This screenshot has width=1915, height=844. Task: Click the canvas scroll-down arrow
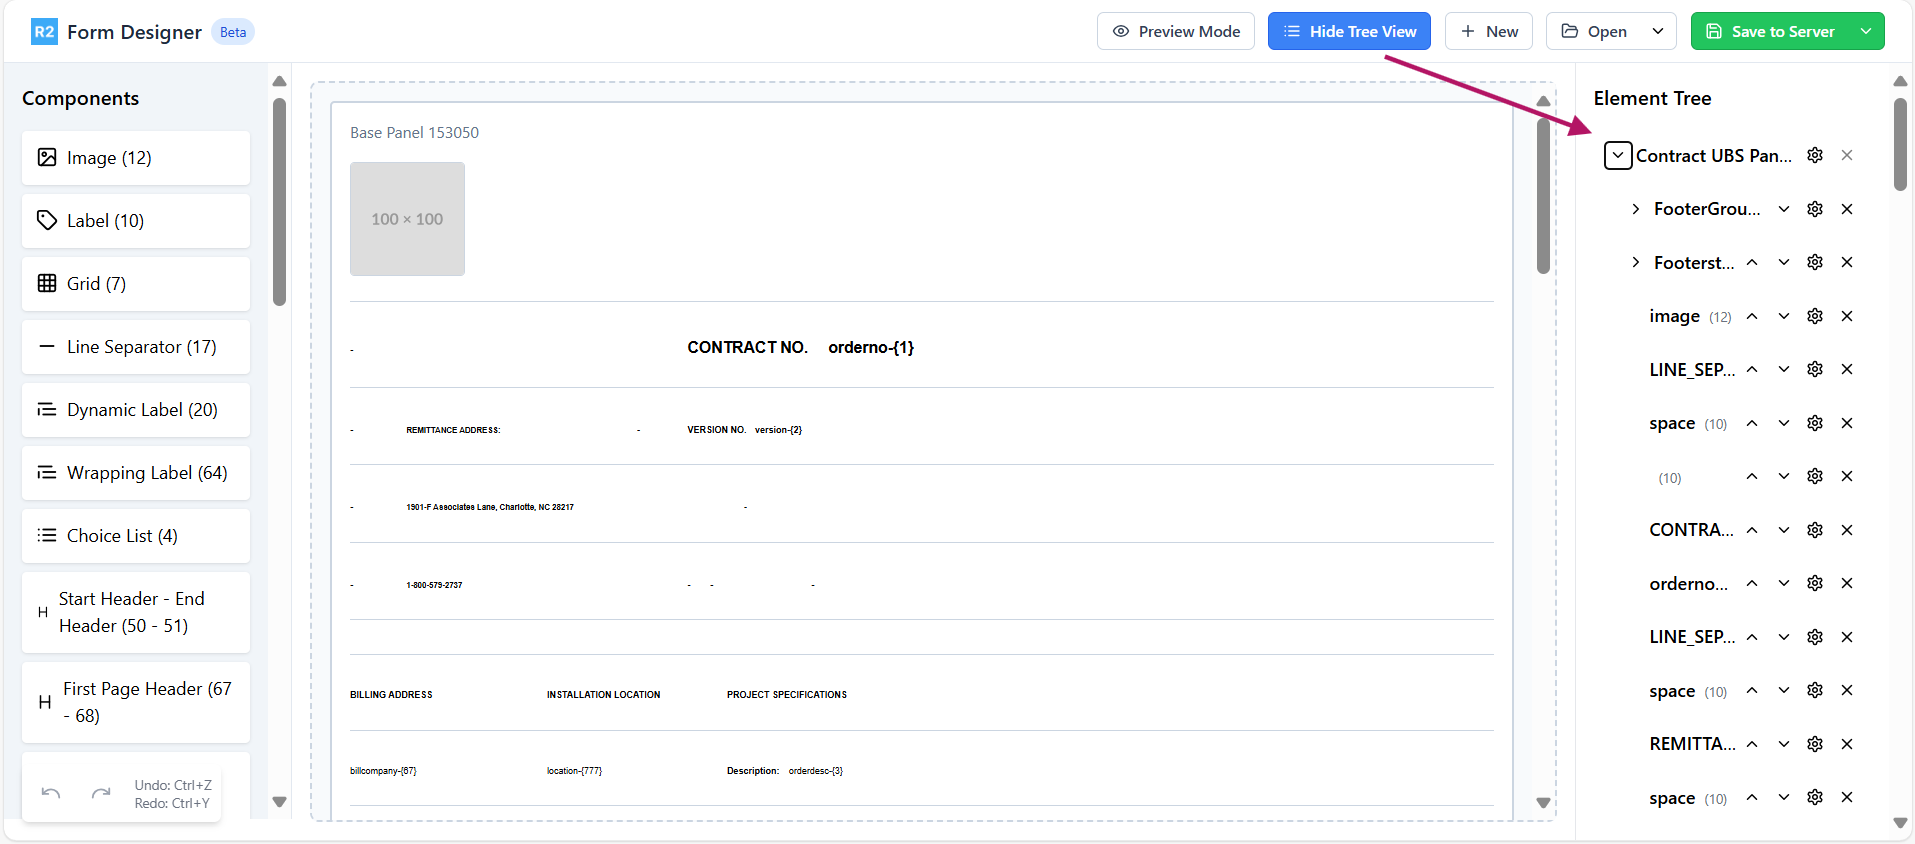click(1543, 803)
